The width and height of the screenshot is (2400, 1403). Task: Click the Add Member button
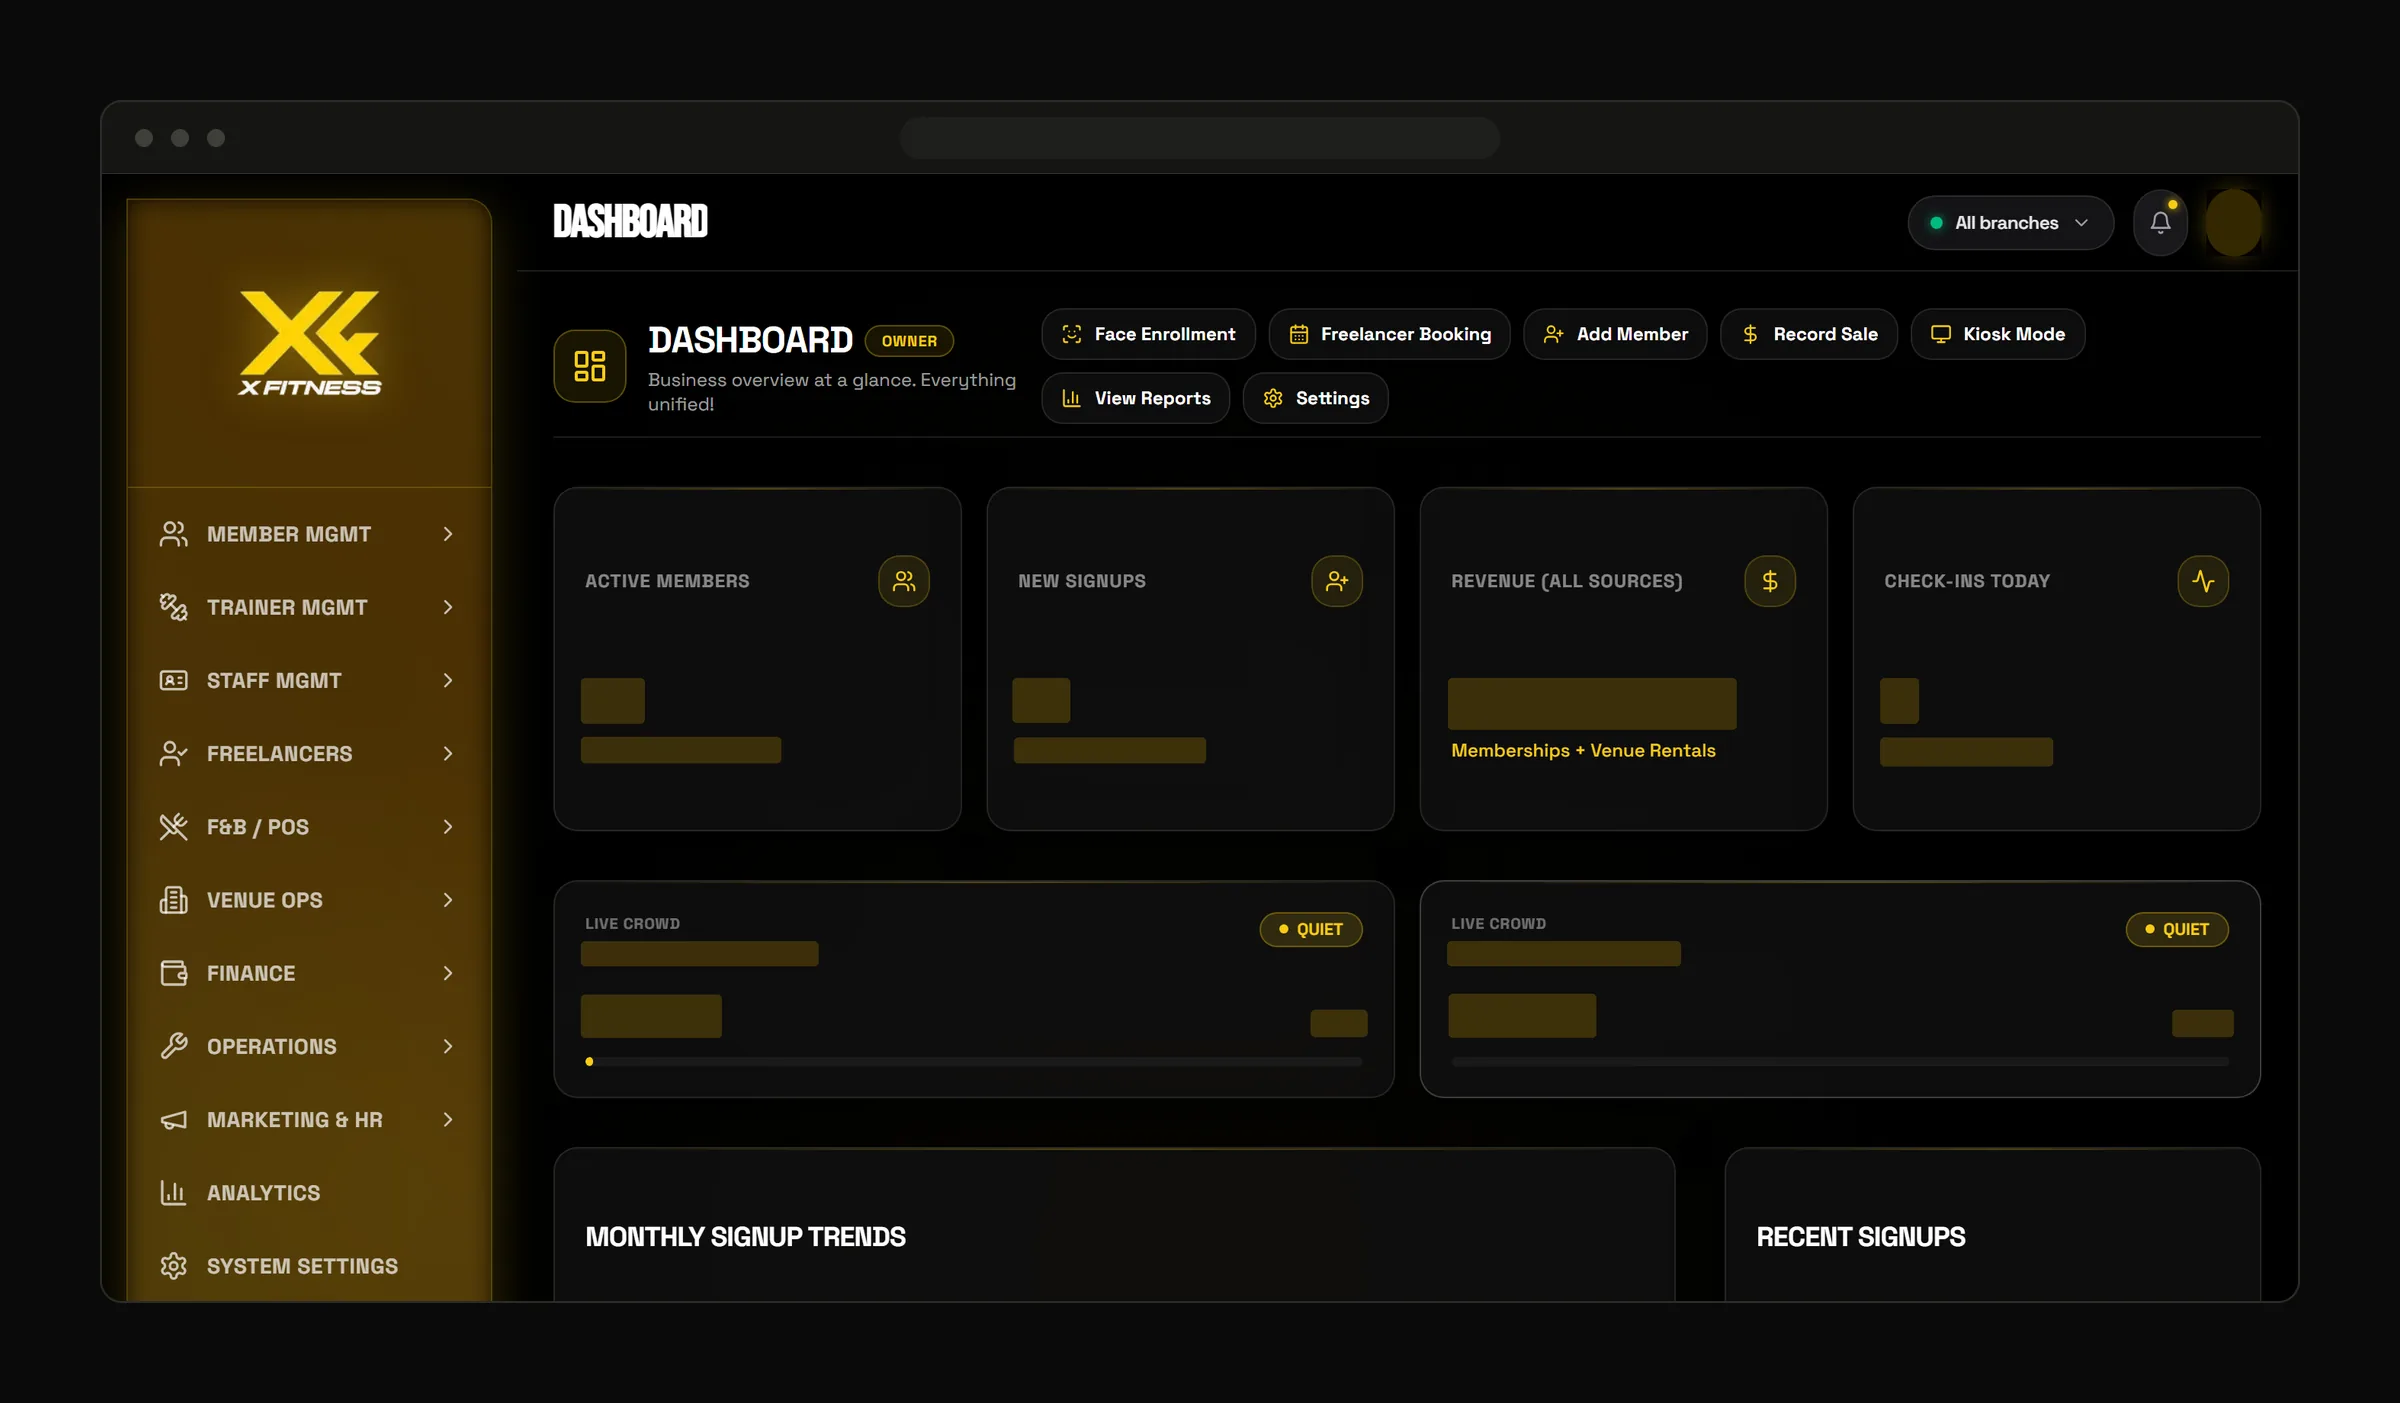[1615, 334]
